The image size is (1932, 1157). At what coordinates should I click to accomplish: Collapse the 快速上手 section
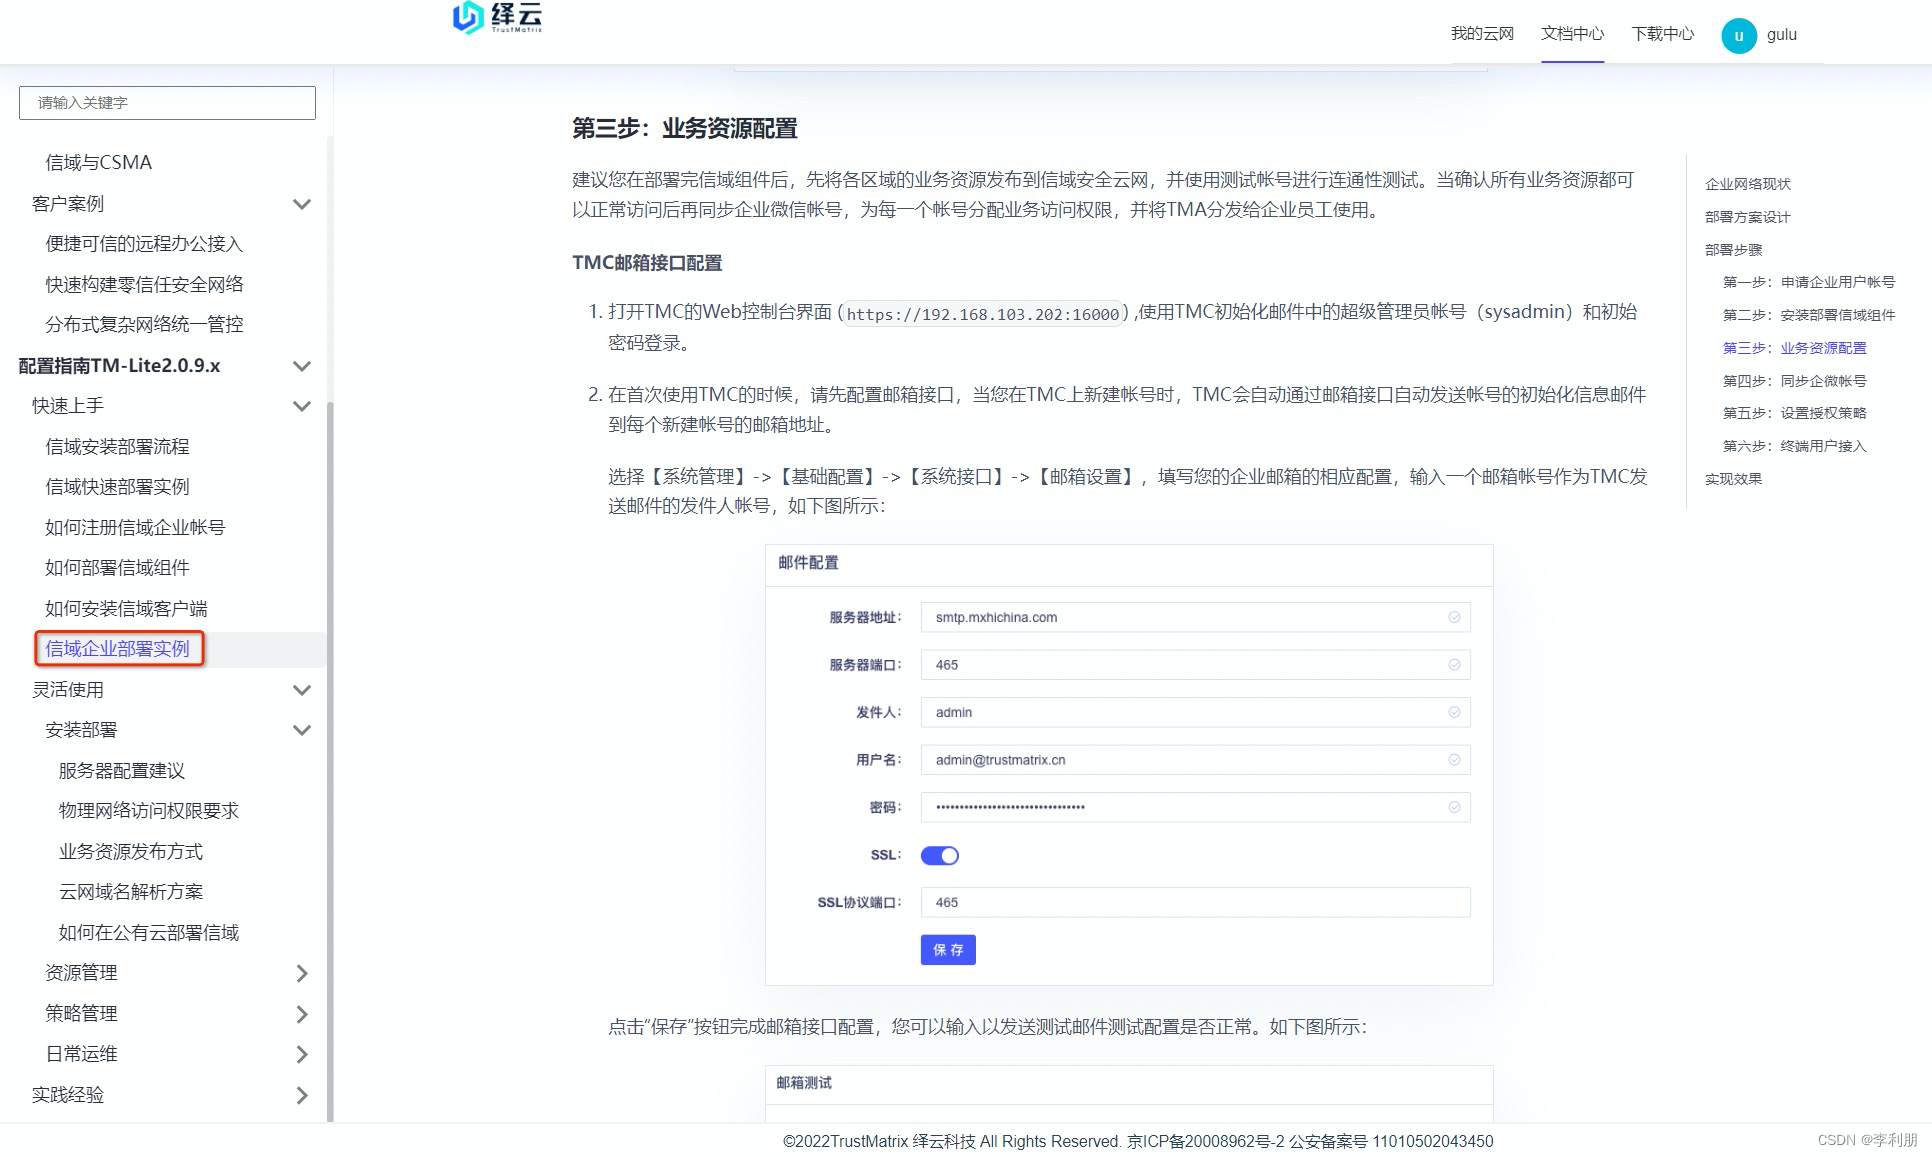point(301,406)
